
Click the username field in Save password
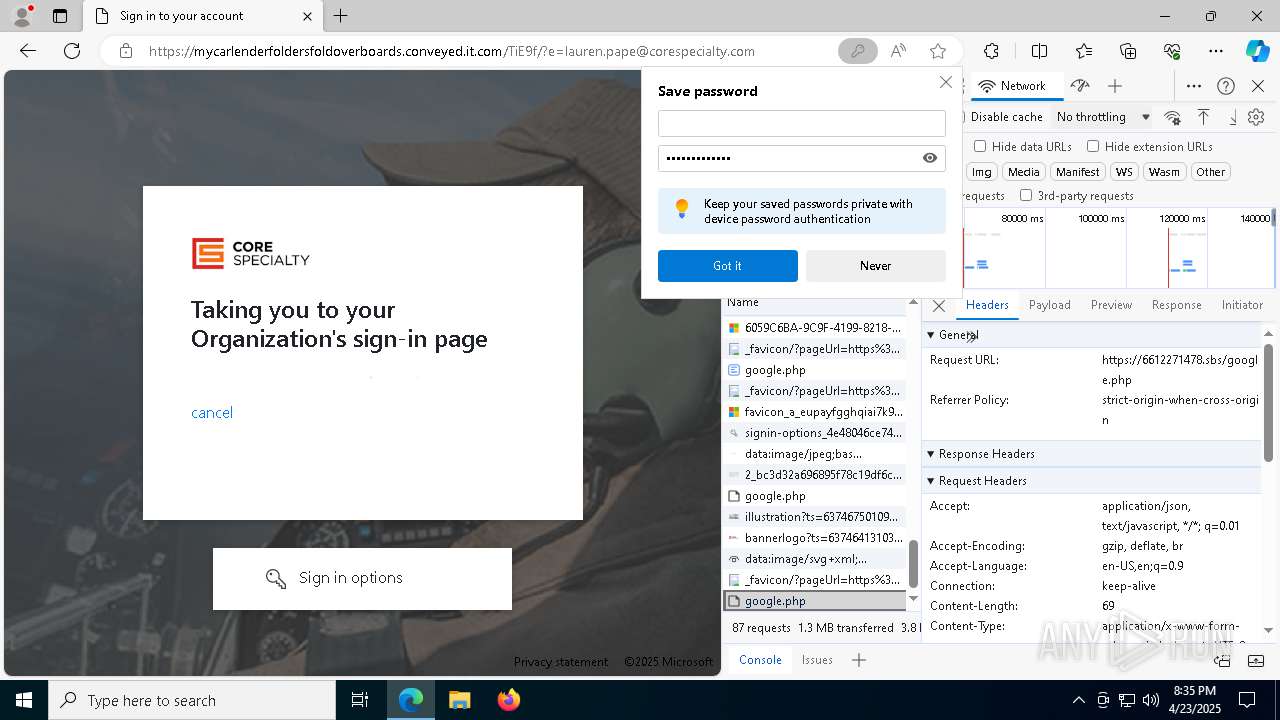[x=802, y=123]
